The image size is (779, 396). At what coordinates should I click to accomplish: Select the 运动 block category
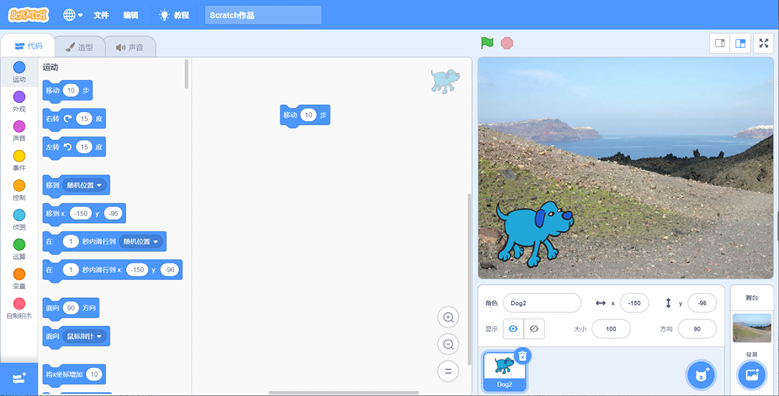19,72
